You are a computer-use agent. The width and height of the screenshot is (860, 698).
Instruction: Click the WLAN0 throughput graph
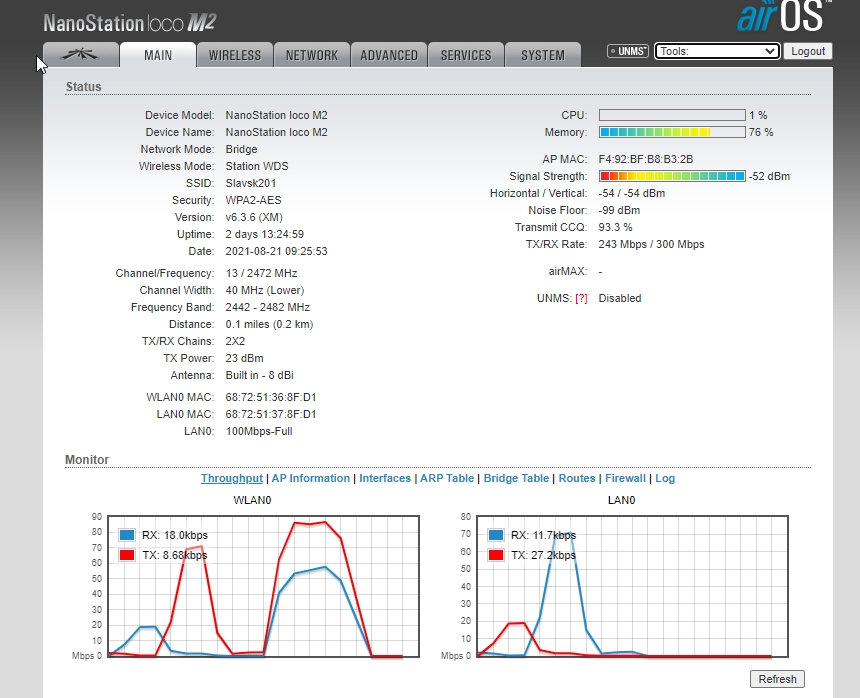click(263, 586)
